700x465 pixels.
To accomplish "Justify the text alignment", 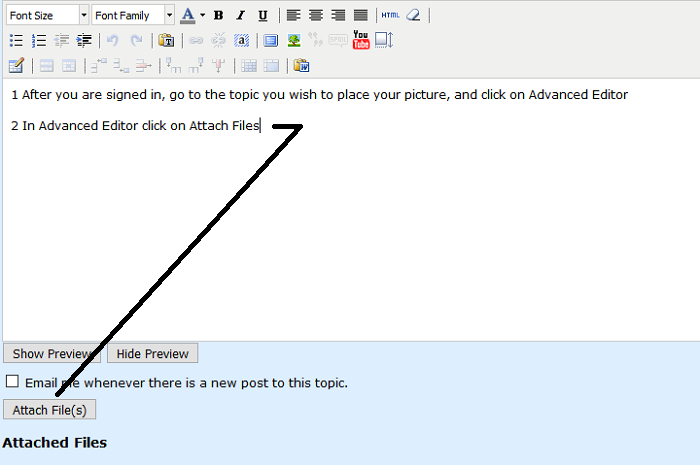I will 360,15.
